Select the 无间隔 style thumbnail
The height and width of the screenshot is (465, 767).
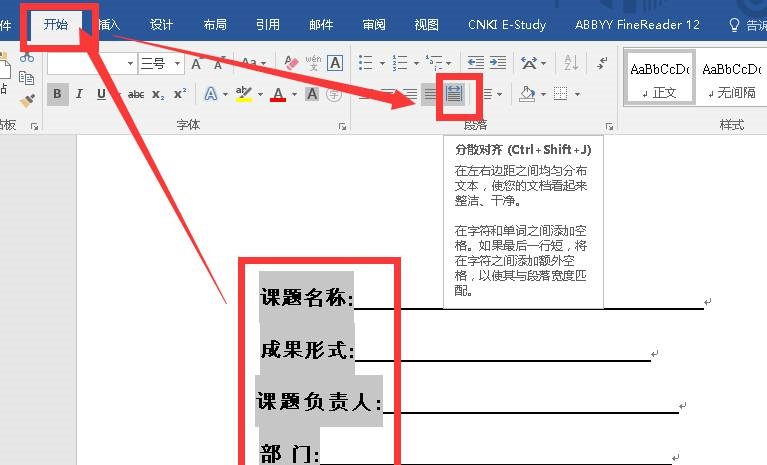coord(732,77)
